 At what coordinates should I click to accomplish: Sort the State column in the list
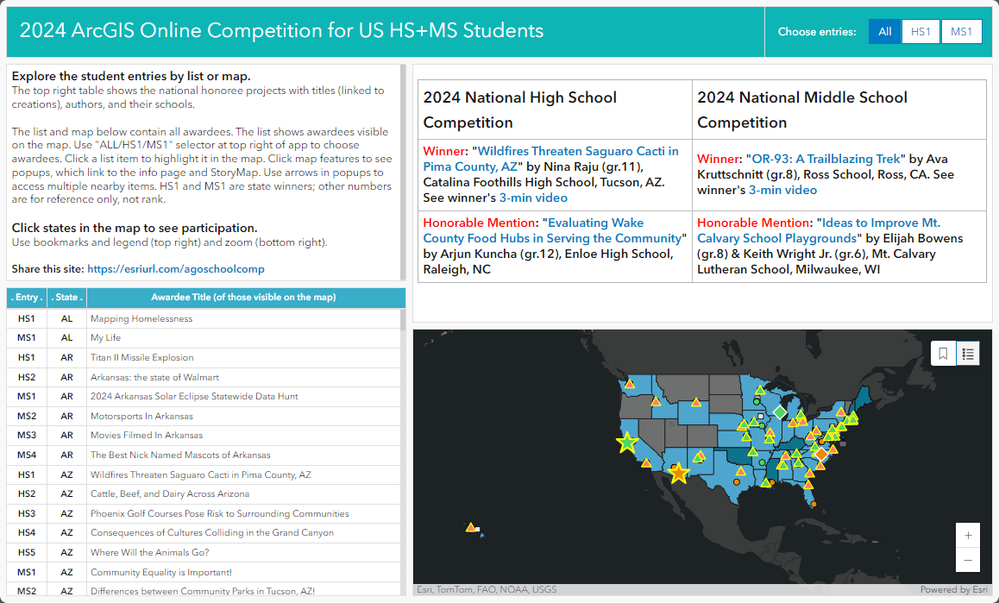[66, 297]
